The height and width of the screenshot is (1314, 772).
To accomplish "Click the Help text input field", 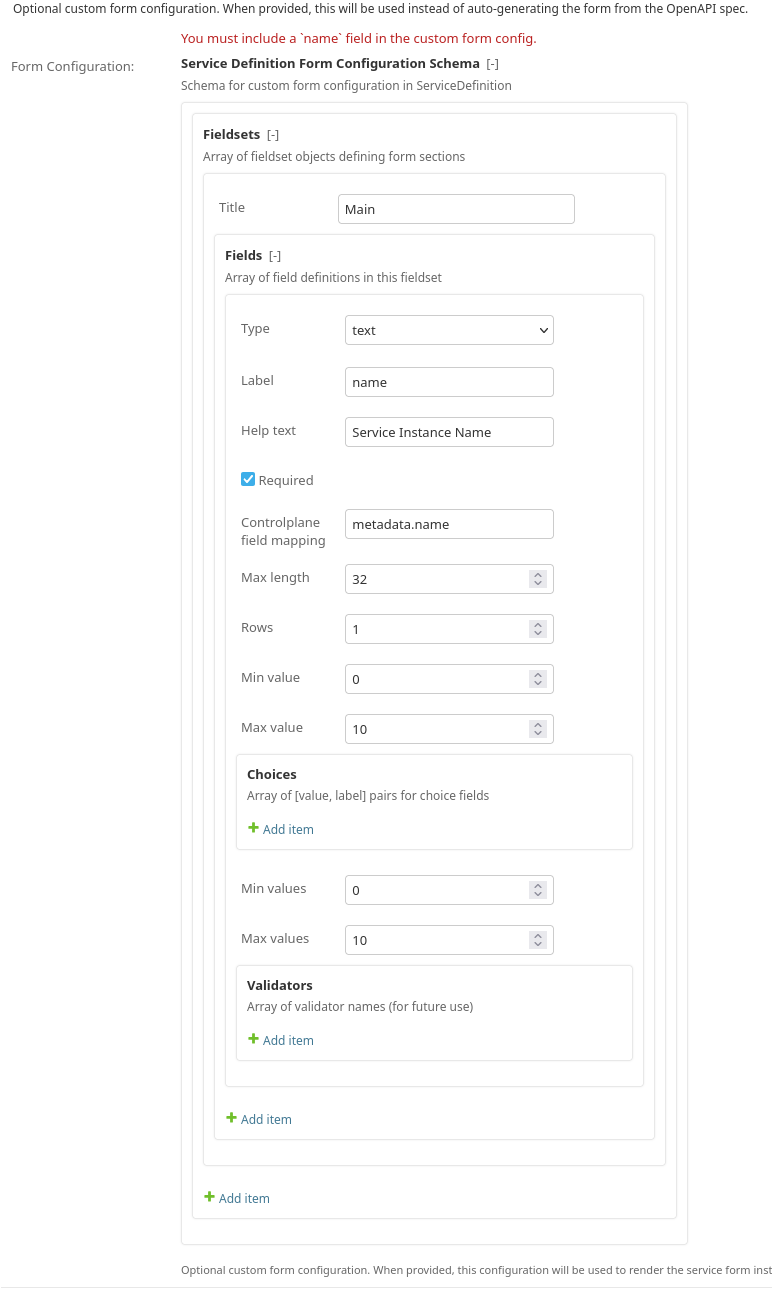I will [x=448, y=432].
